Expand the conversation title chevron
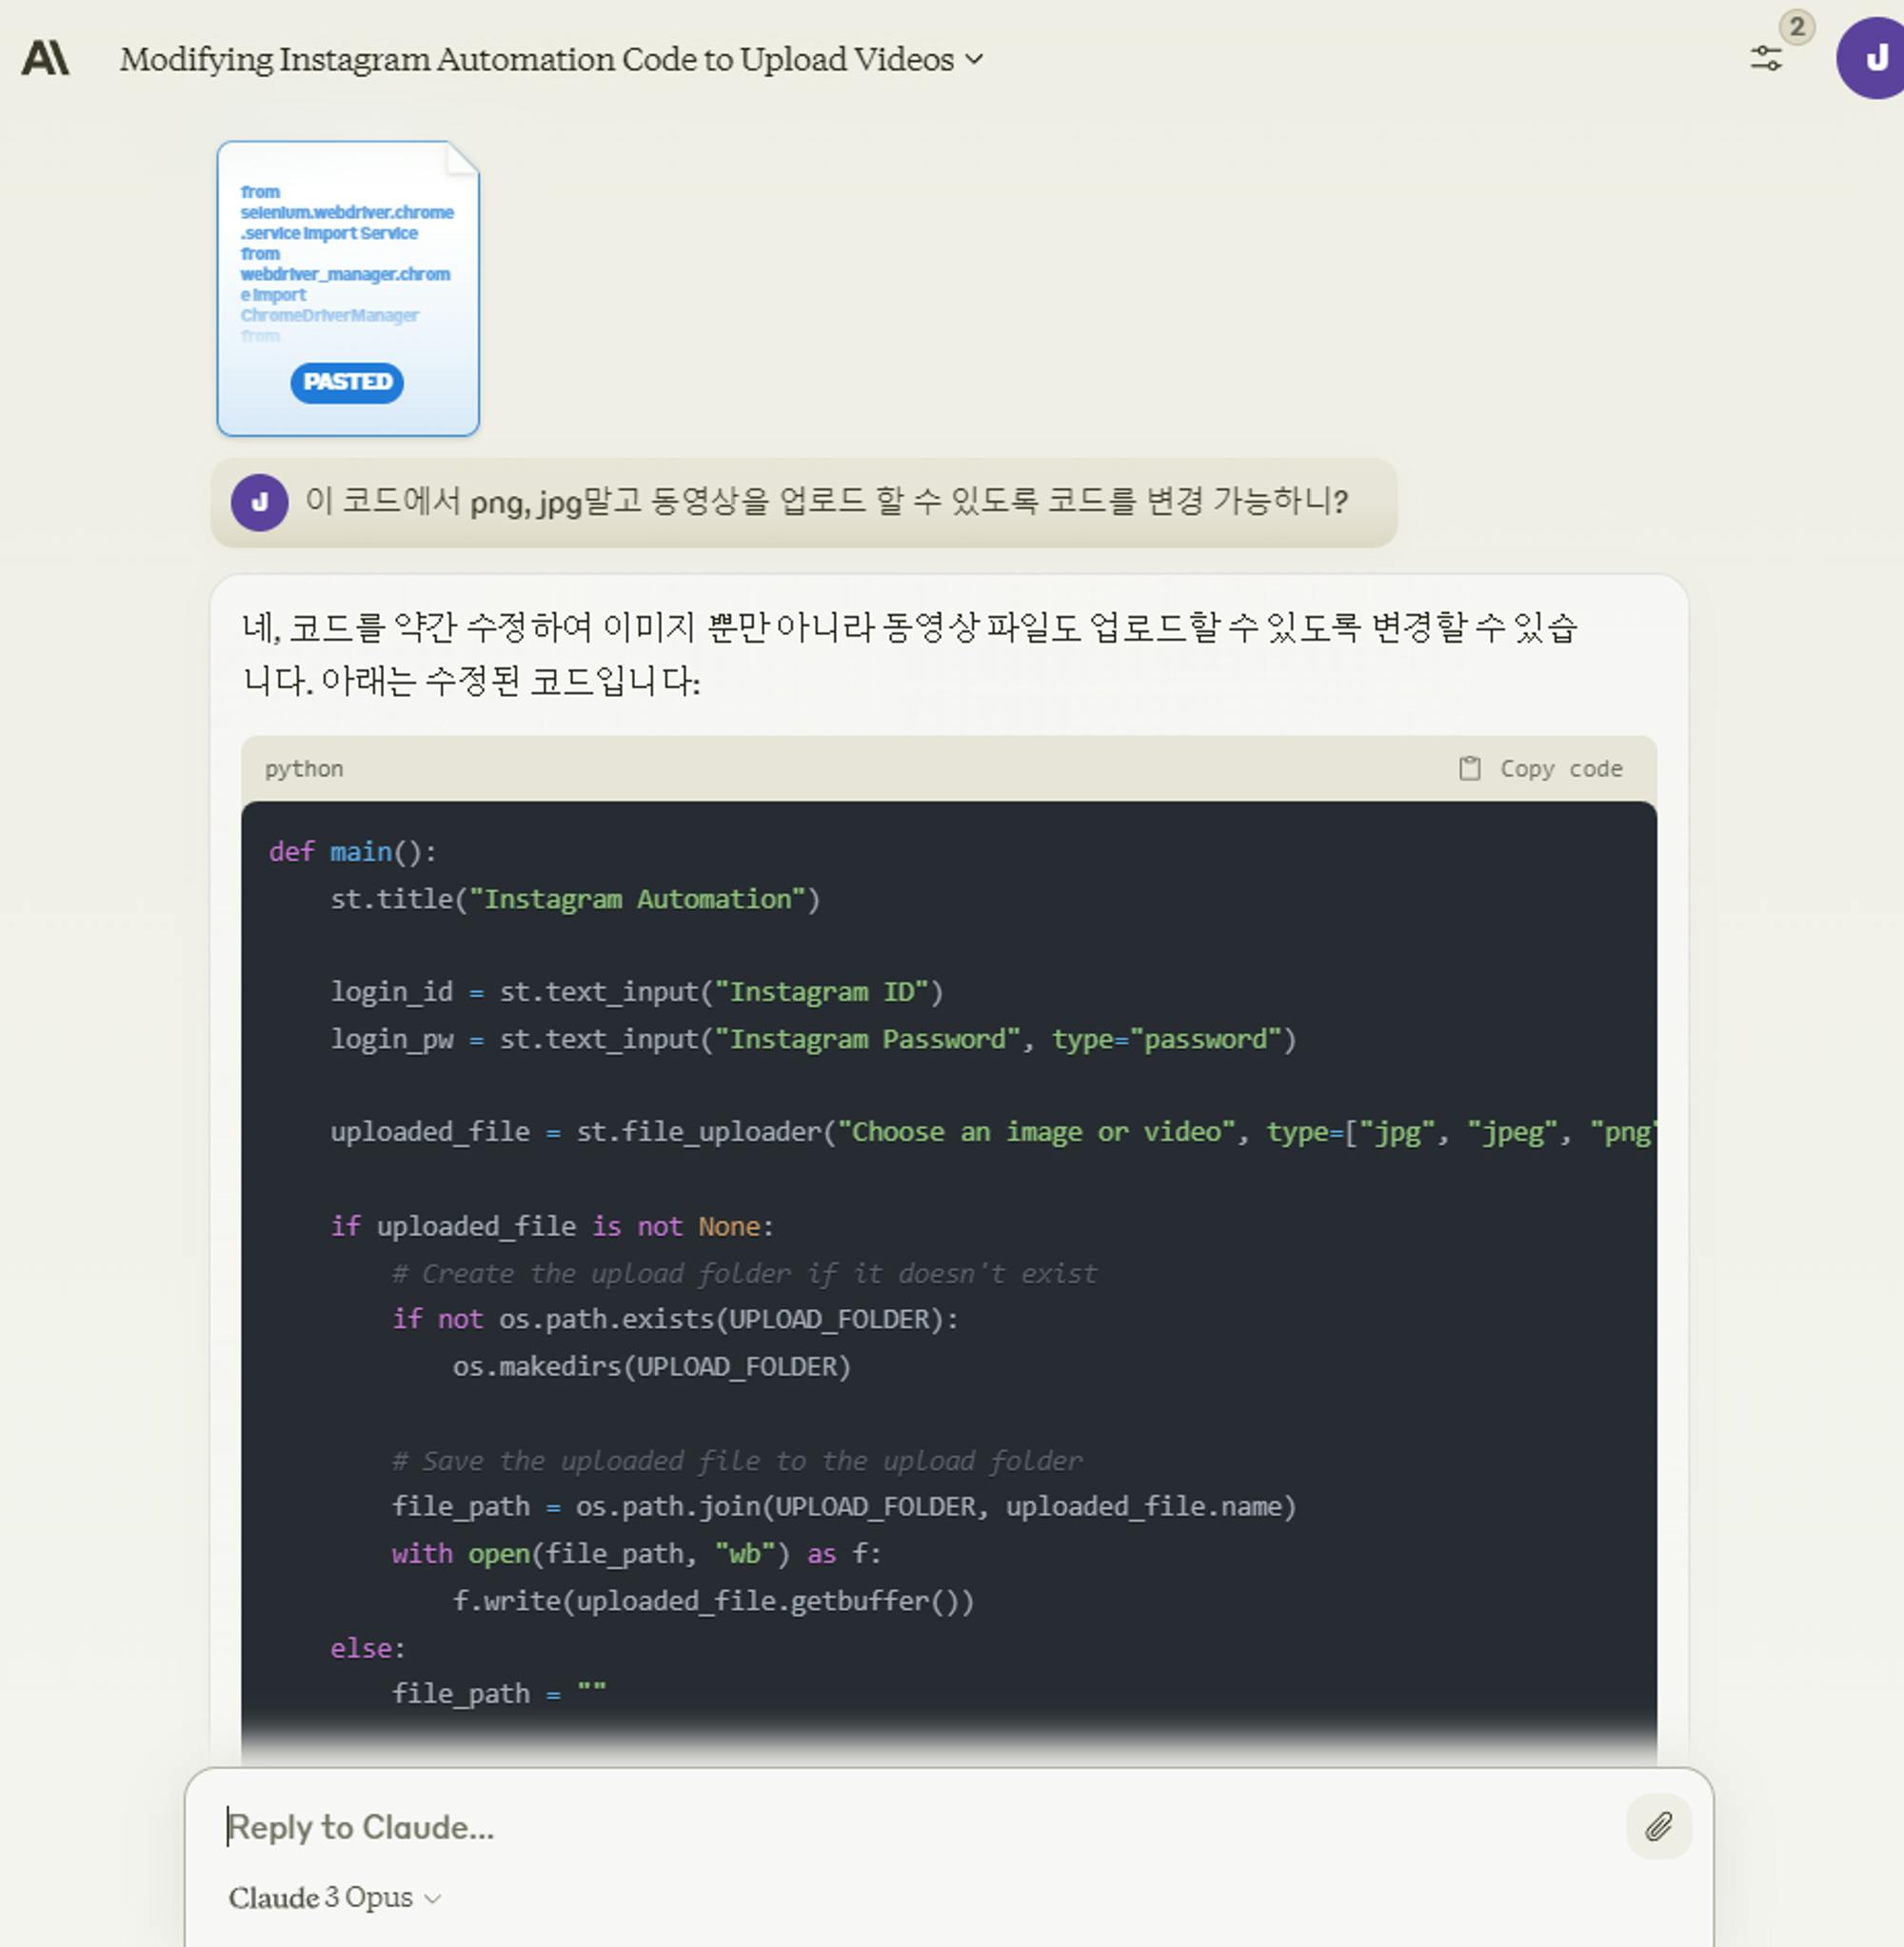Viewport: 1904px width, 1947px height. (x=974, y=60)
